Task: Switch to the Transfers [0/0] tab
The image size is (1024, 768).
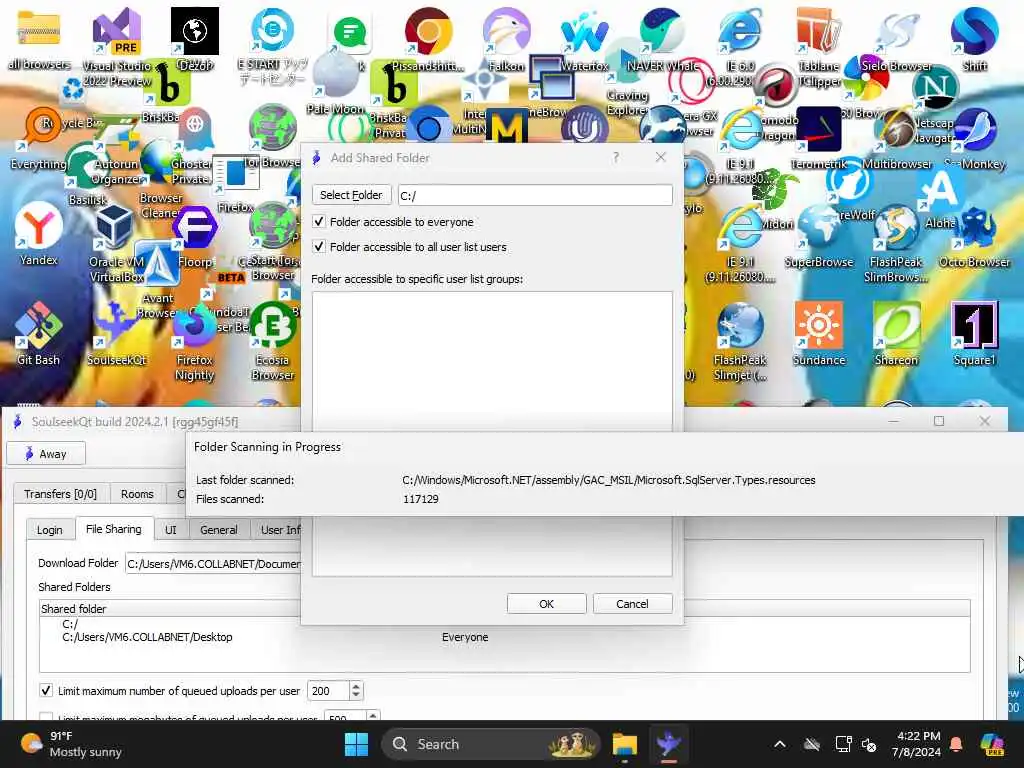Action: coord(60,494)
